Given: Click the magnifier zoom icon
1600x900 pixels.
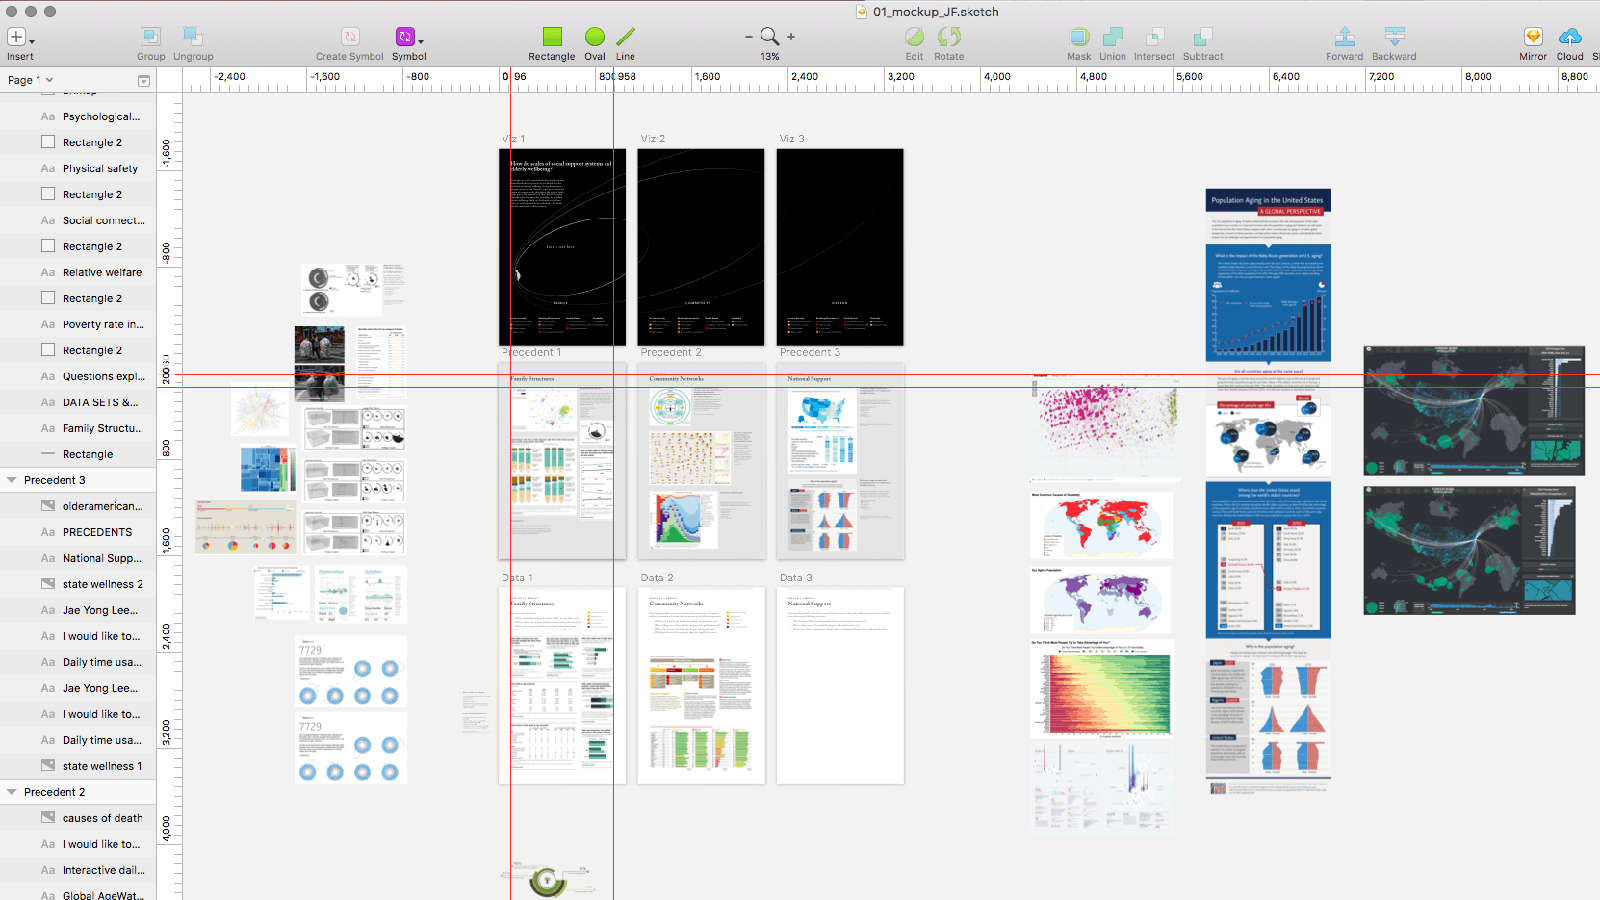Looking at the screenshot, I should pos(769,37).
